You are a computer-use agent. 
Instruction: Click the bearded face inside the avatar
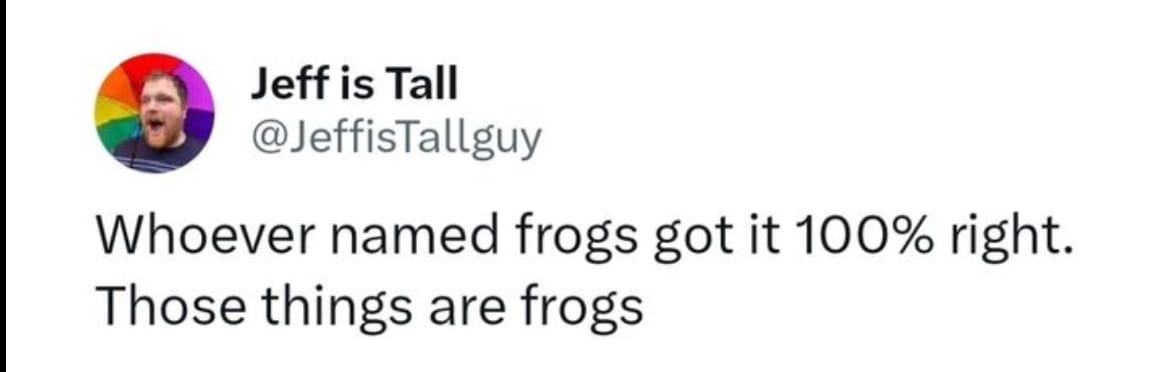click(x=158, y=110)
